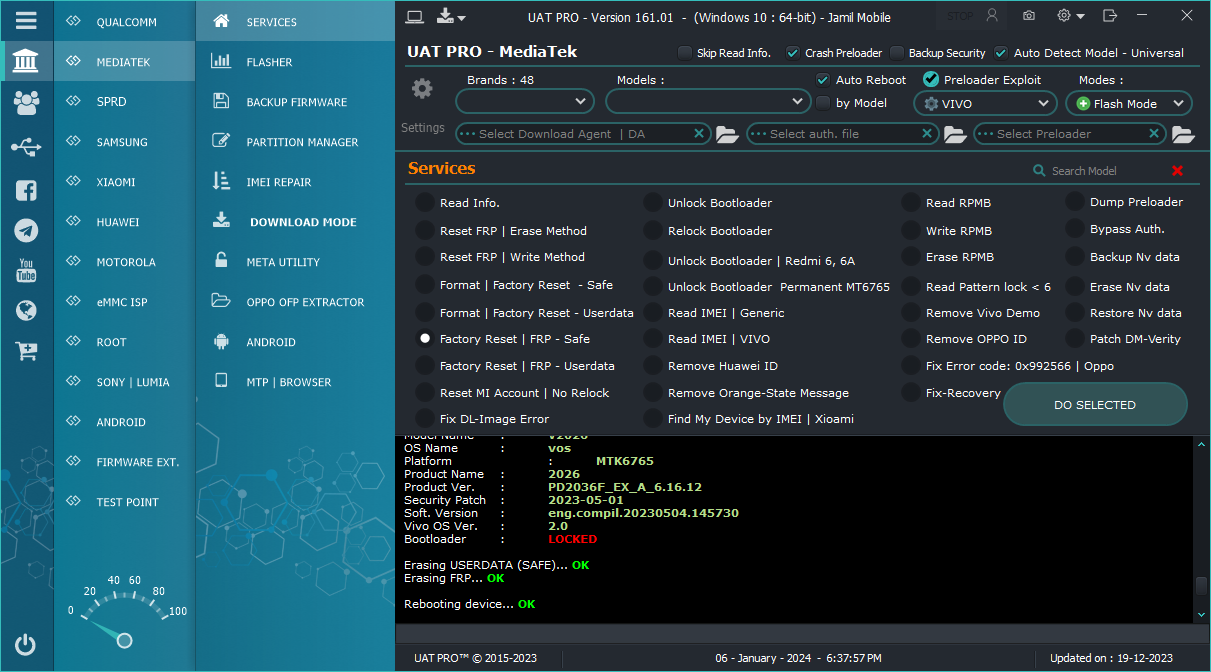Open the Flash Mode dropdown
The image size is (1211, 672).
click(x=1128, y=103)
